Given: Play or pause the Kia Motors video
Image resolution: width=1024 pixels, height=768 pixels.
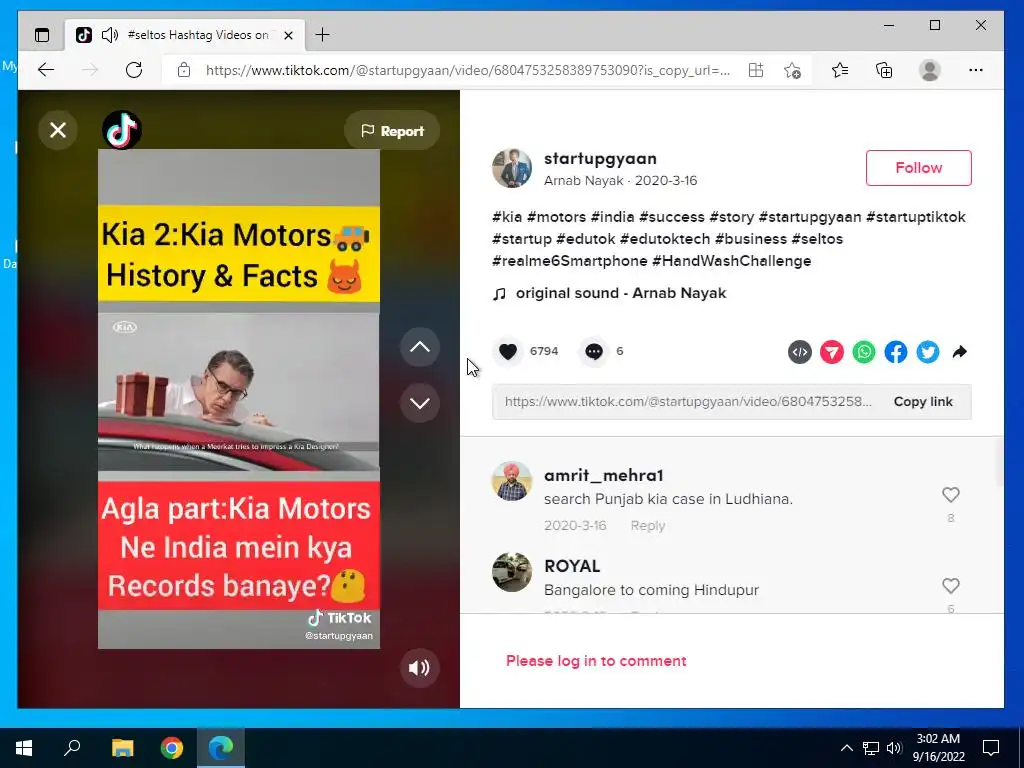Looking at the screenshot, I should 238,398.
